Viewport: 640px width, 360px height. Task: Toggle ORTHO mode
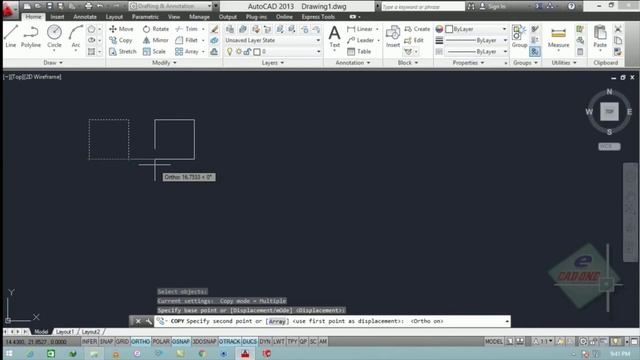(x=140, y=342)
